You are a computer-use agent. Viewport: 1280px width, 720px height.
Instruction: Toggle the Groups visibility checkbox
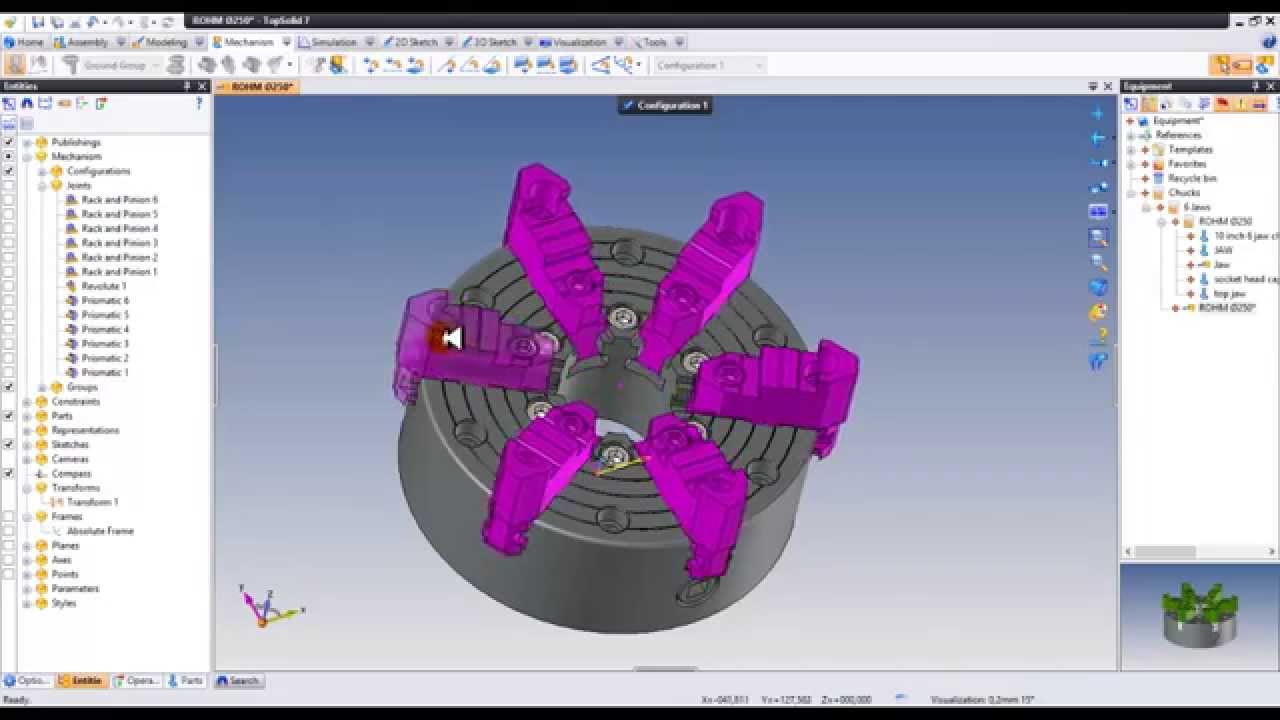[9, 387]
